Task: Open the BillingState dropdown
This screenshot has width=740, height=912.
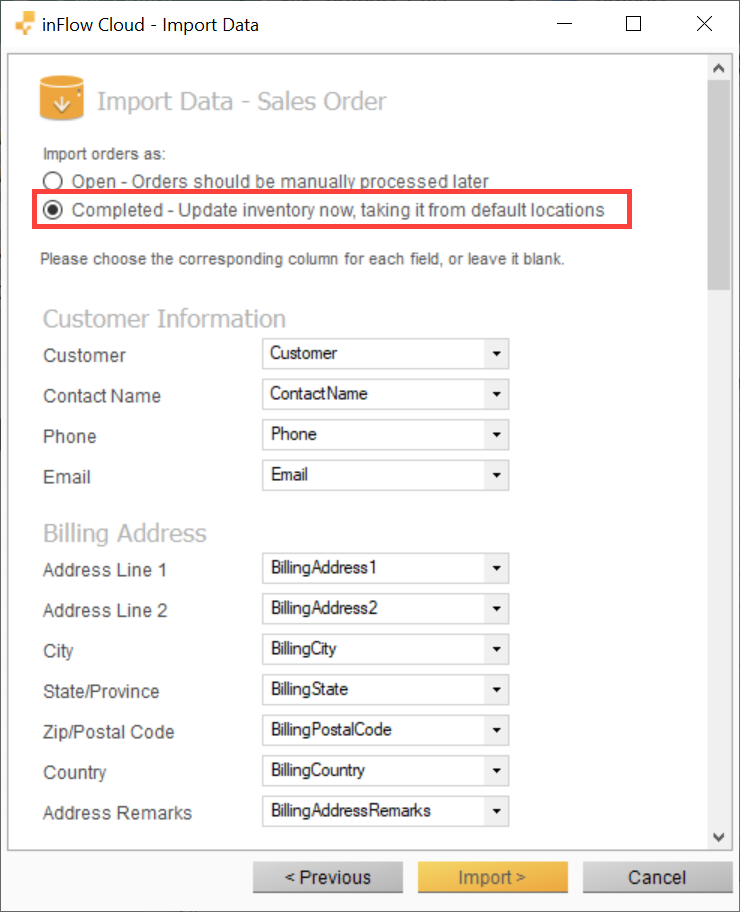Action: point(496,689)
